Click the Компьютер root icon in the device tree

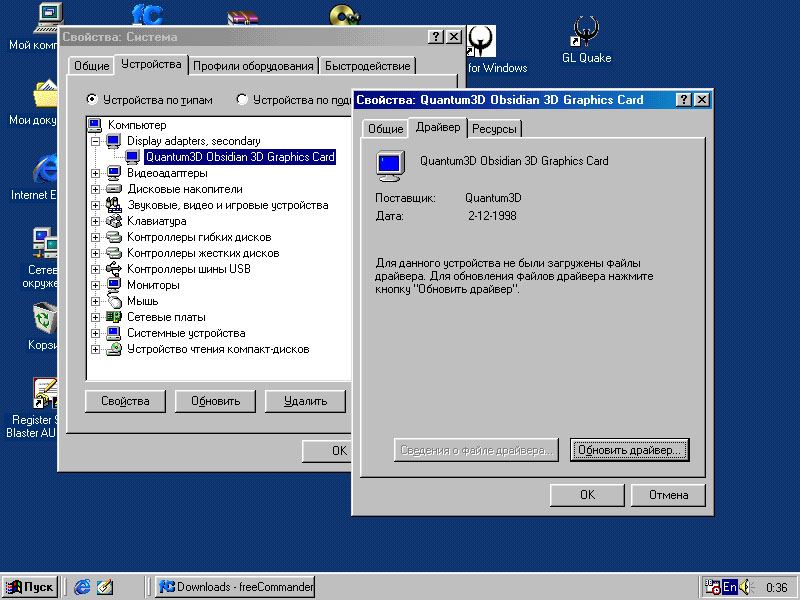click(94, 124)
